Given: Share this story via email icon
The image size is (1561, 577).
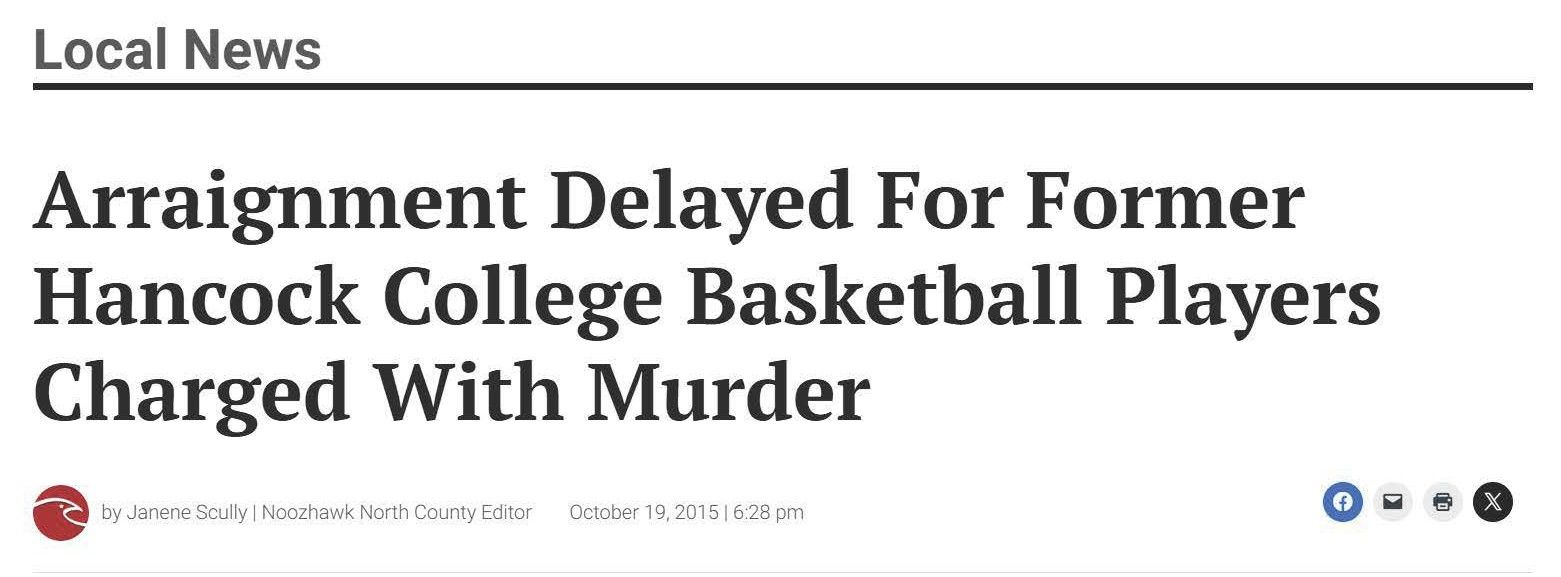Looking at the screenshot, I should coord(1392,502).
